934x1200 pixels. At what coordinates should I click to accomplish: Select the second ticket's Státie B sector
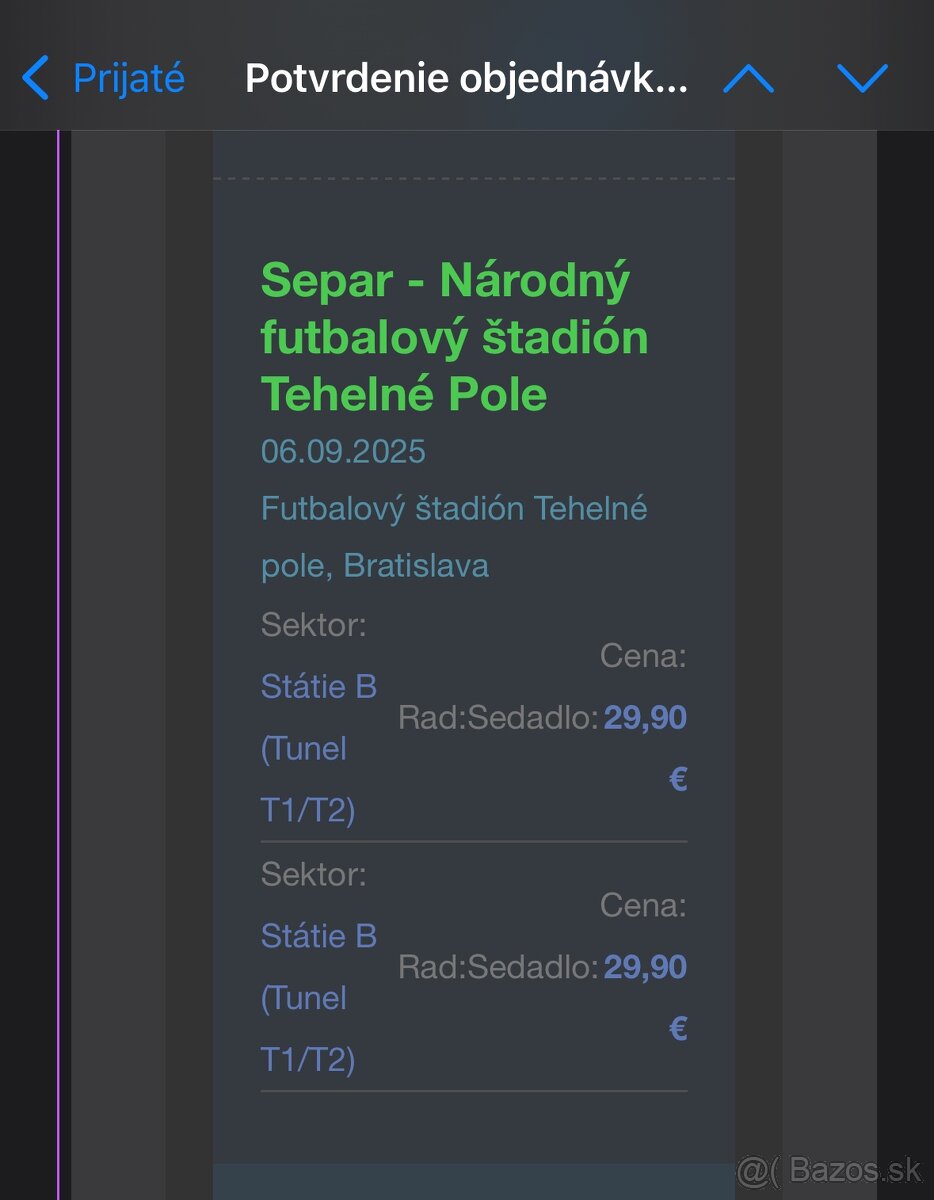[x=319, y=936]
